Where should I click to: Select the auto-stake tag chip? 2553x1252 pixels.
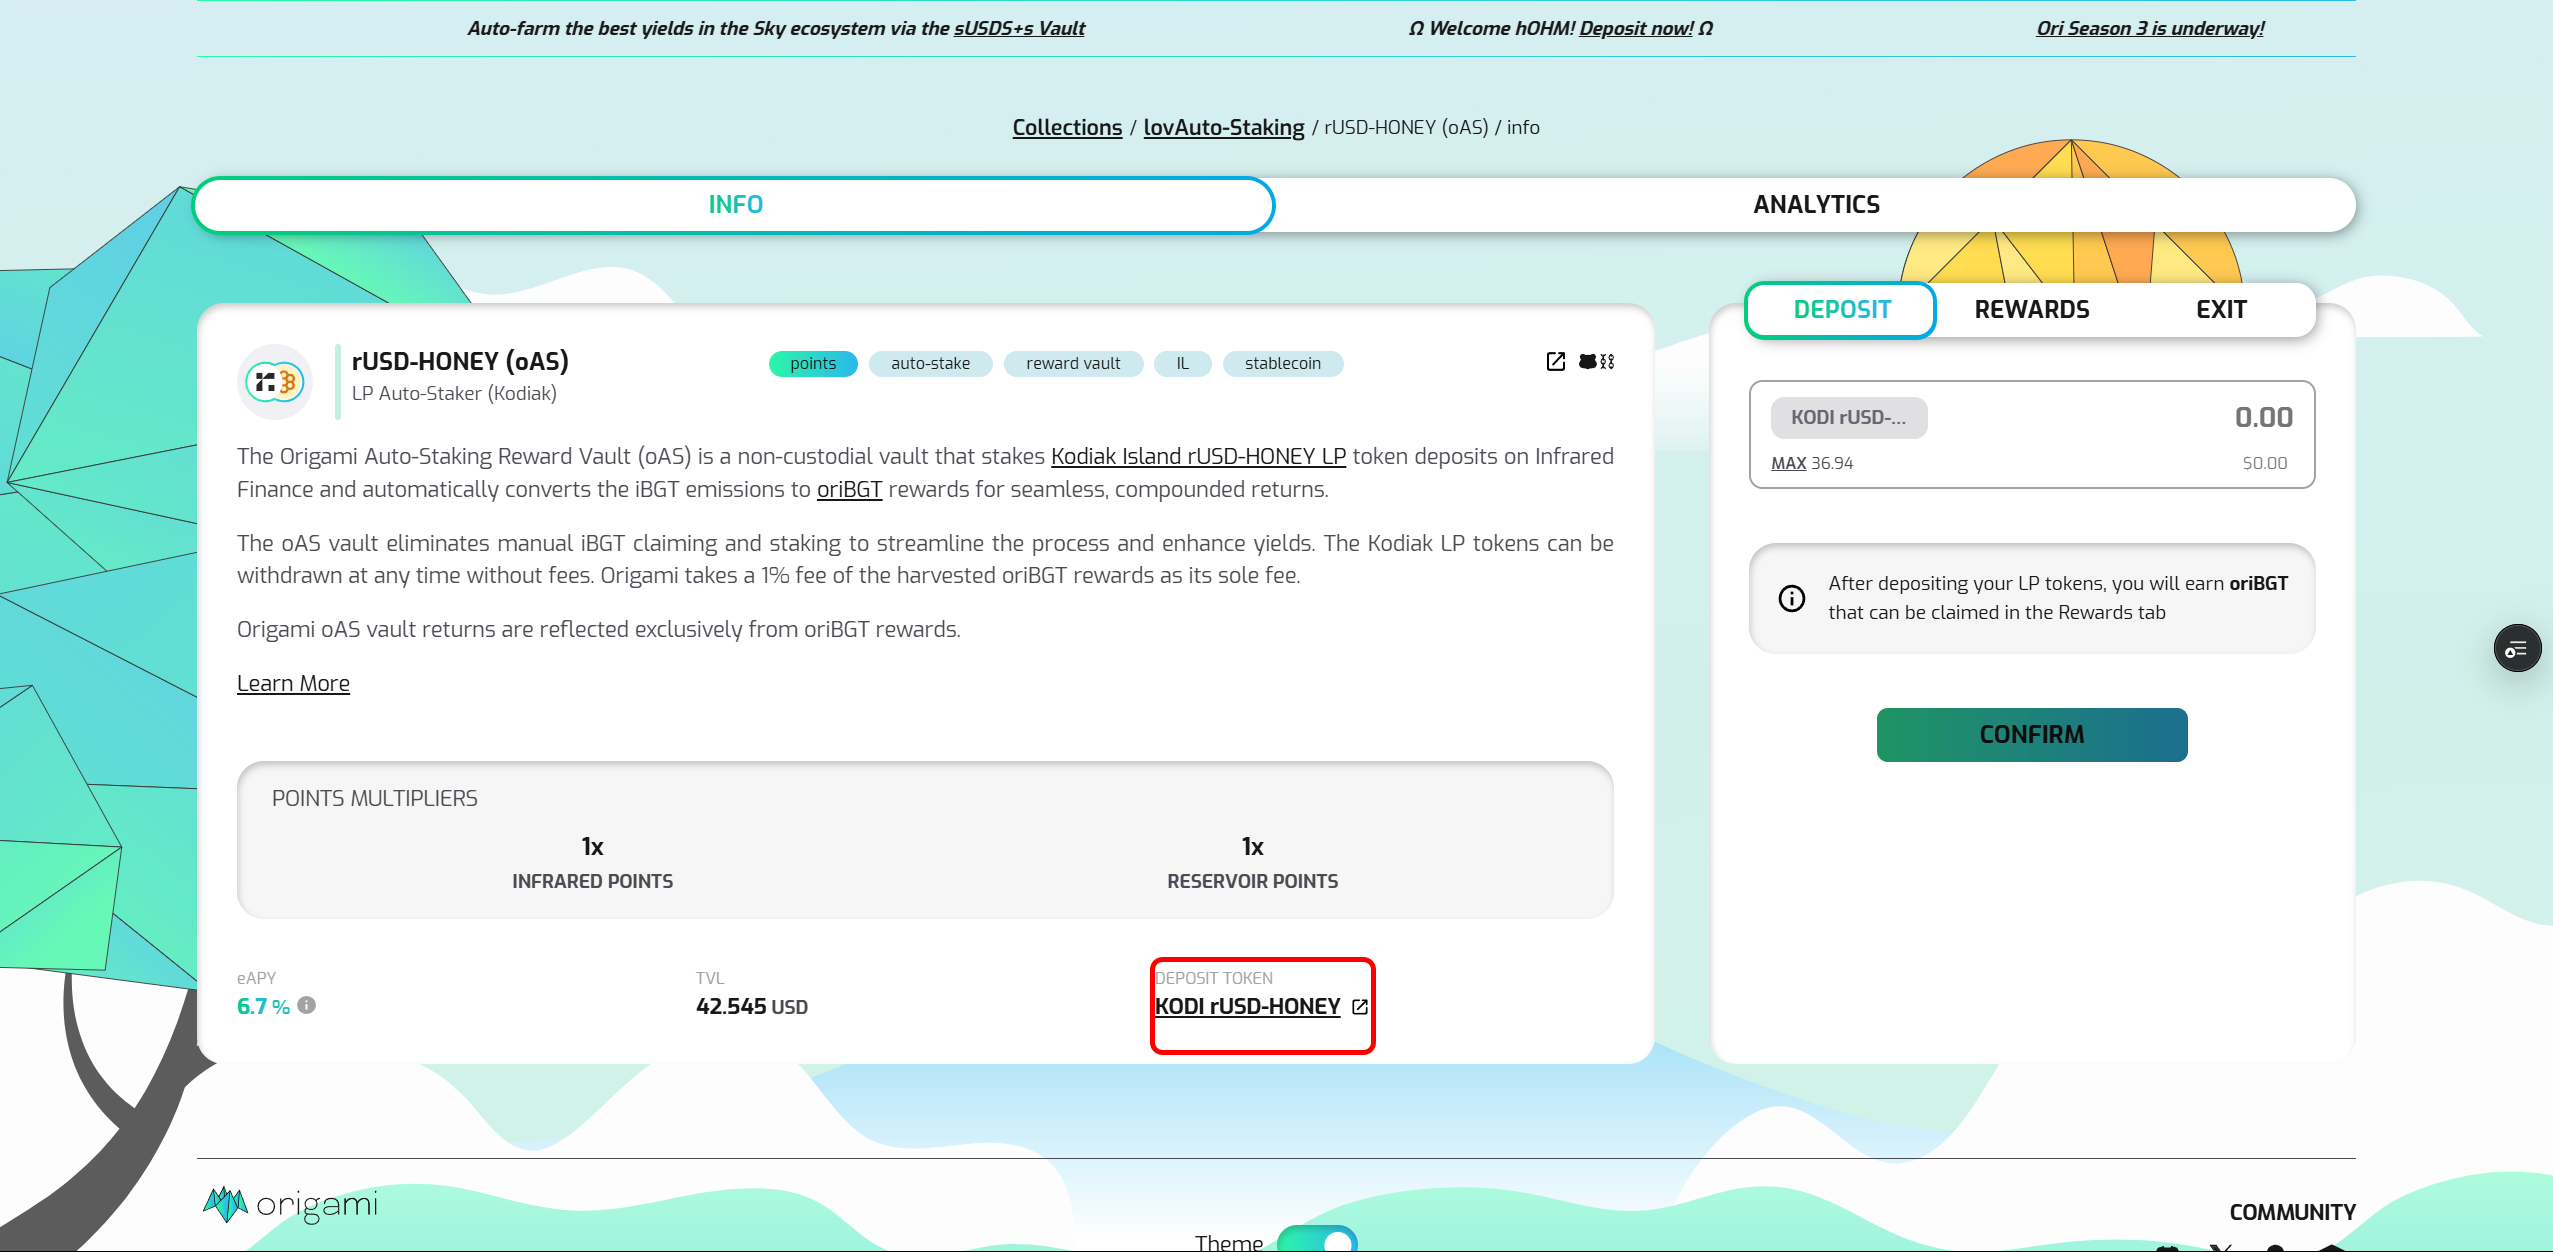click(930, 364)
